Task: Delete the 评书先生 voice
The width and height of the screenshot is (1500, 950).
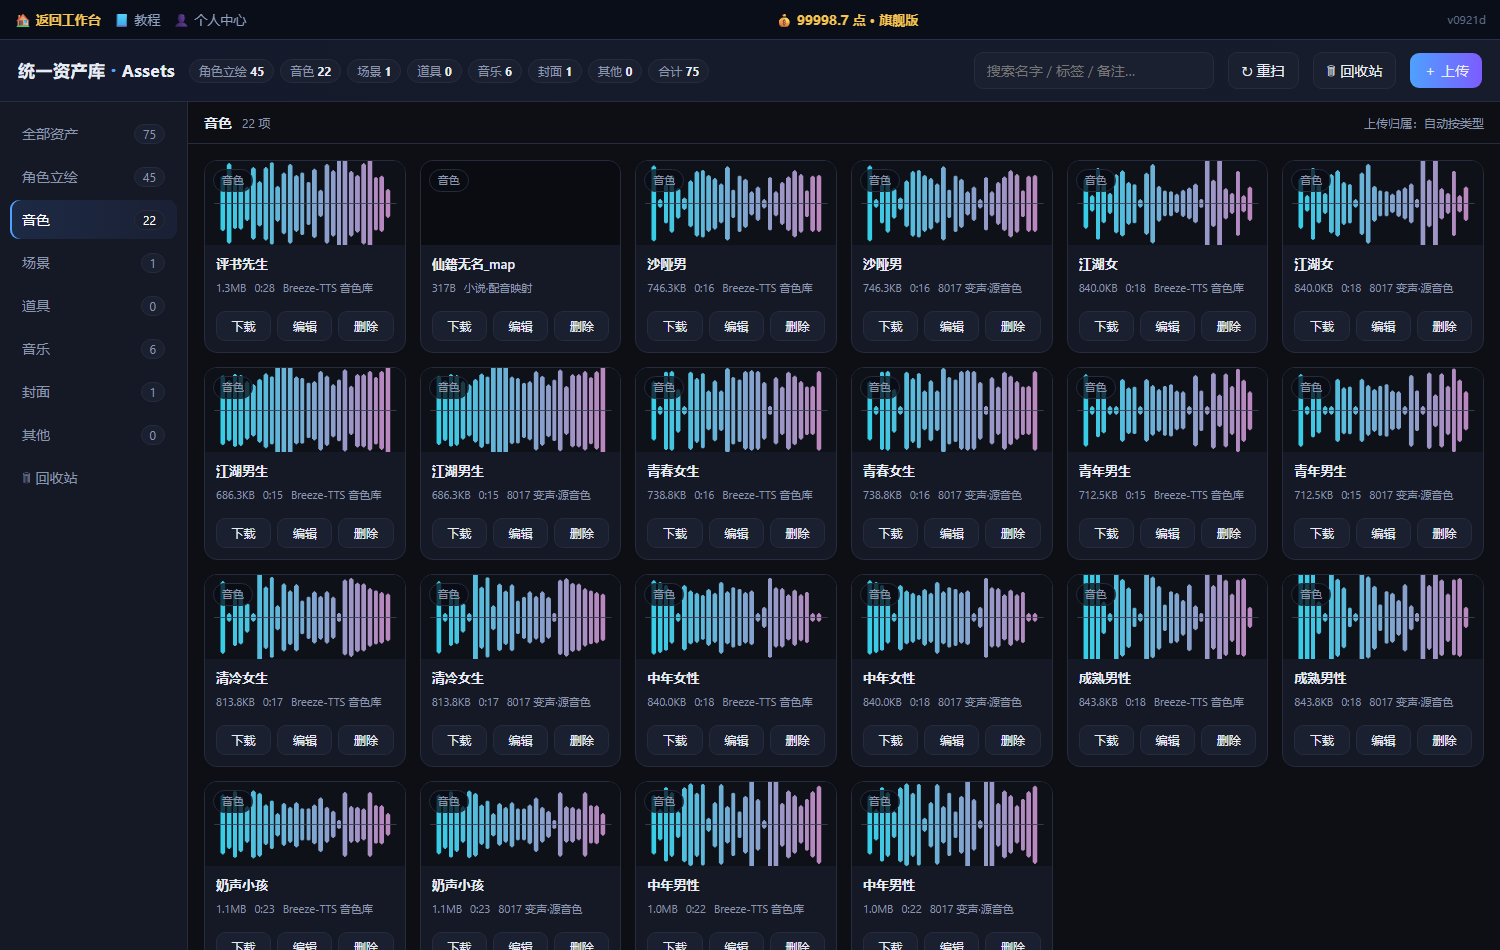Action: (x=366, y=327)
